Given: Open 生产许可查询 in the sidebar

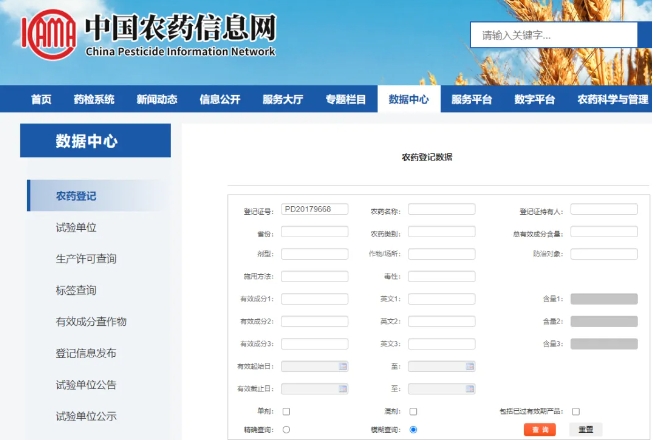Looking at the screenshot, I should coord(86,259).
